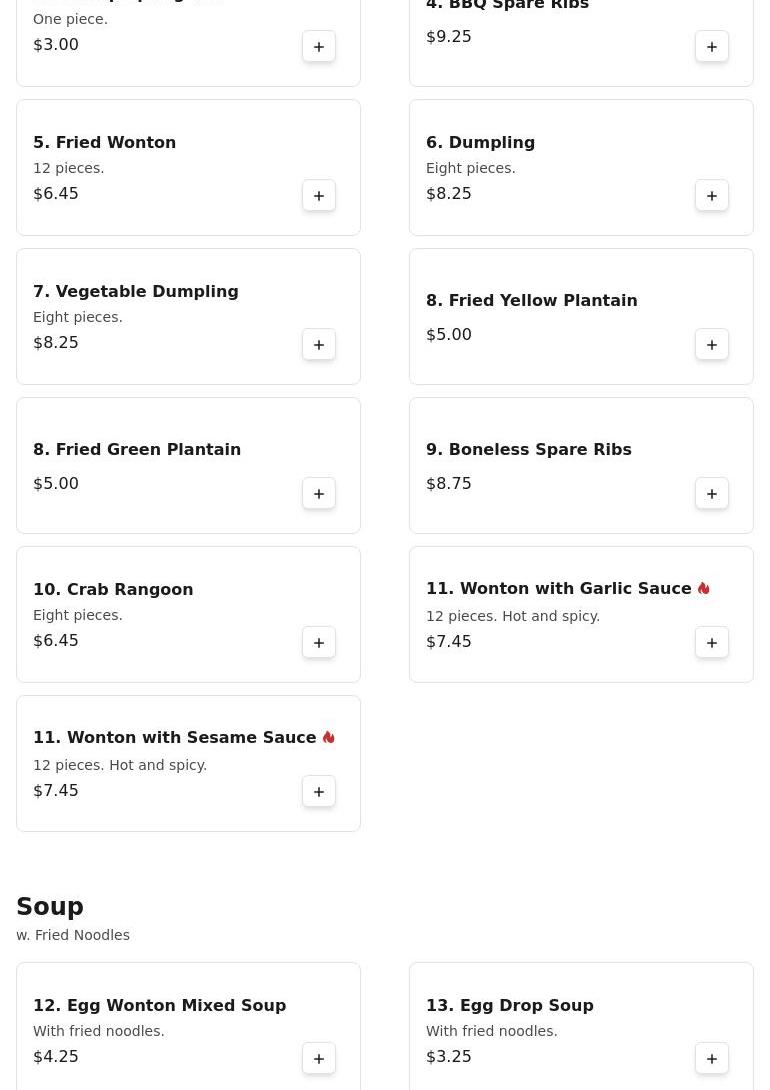770x1090 pixels.
Task: Add the $3.00 one piece item
Action: (319, 47)
